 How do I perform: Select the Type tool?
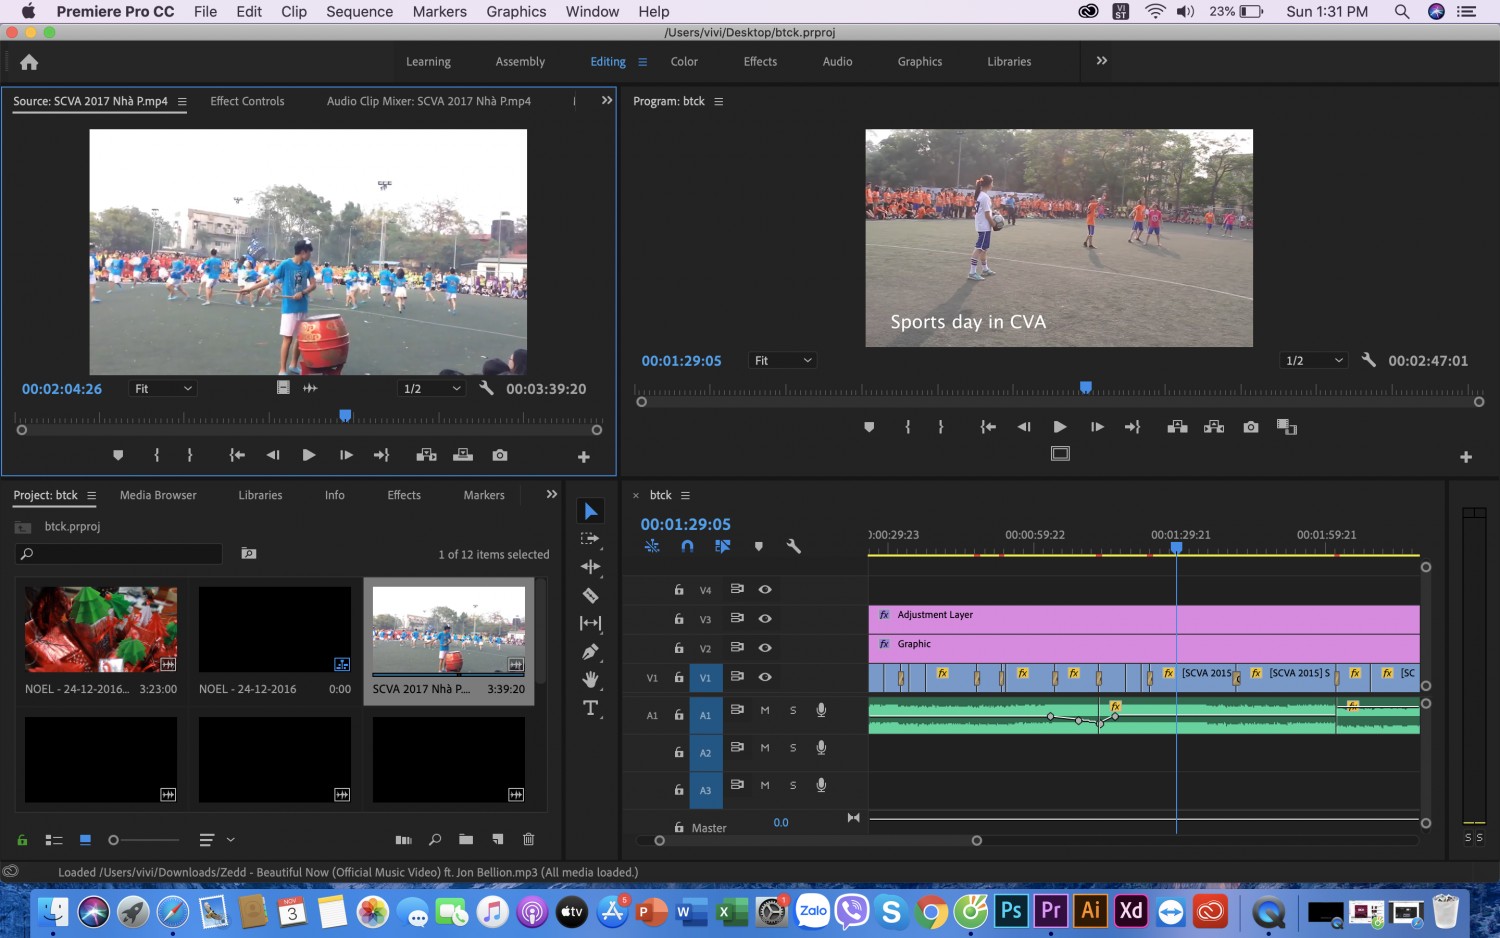pyautogui.click(x=591, y=708)
